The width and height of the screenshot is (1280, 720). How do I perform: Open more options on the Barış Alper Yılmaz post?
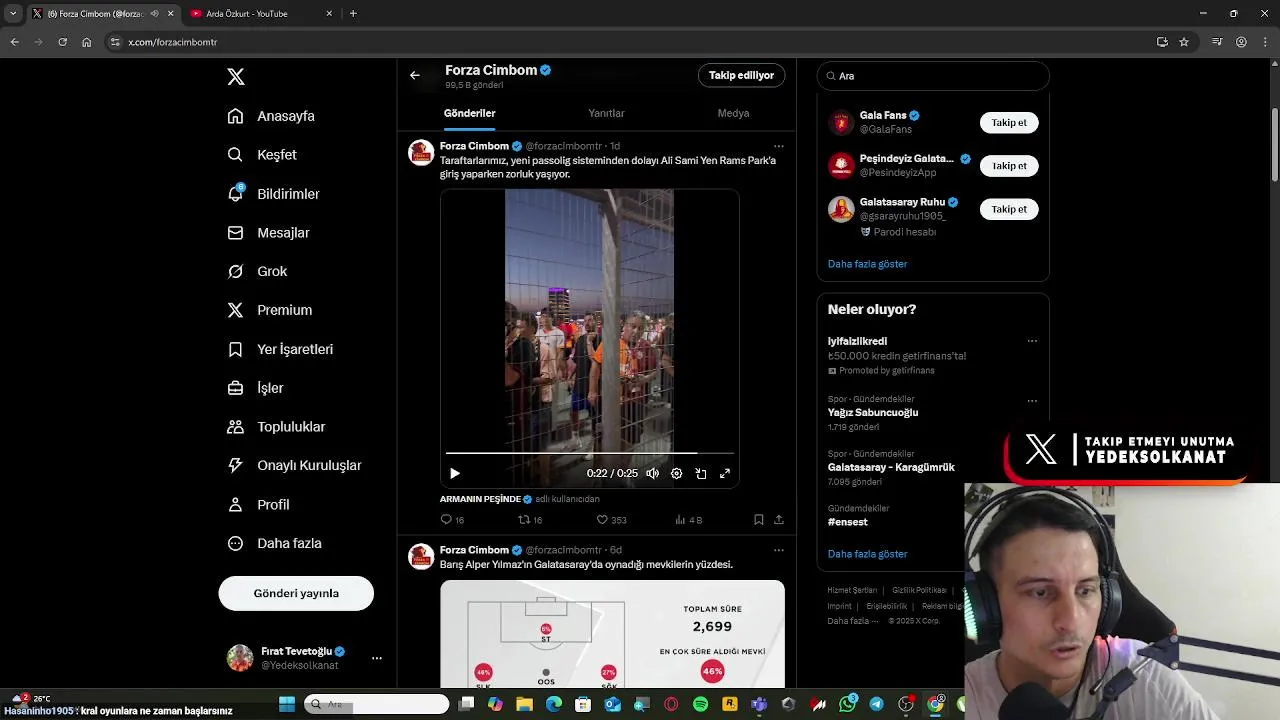[x=779, y=550]
